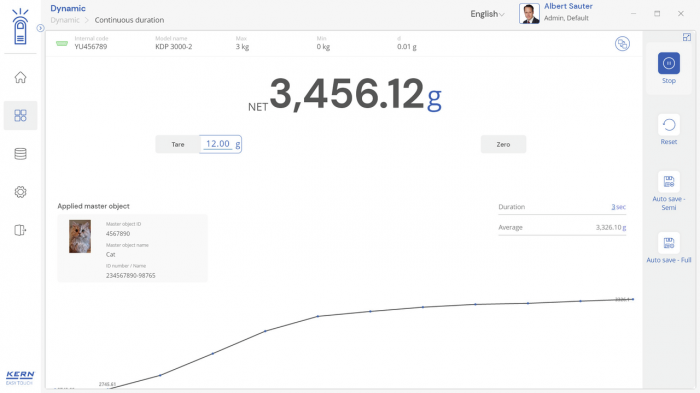Toggle fullscreen expand icon at top right
The height and width of the screenshot is (393, 700).
[x=687, y=38]
